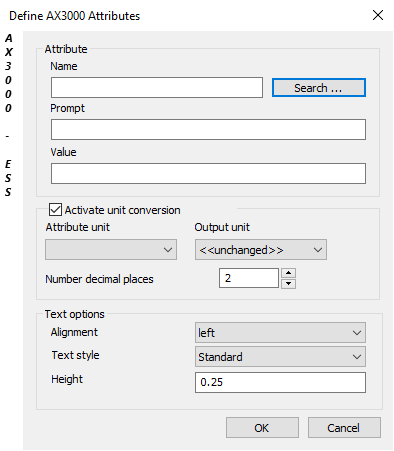Viewport: 394px width, 451px height.
Task: Click the Text style label
Action: pos(75,355)
